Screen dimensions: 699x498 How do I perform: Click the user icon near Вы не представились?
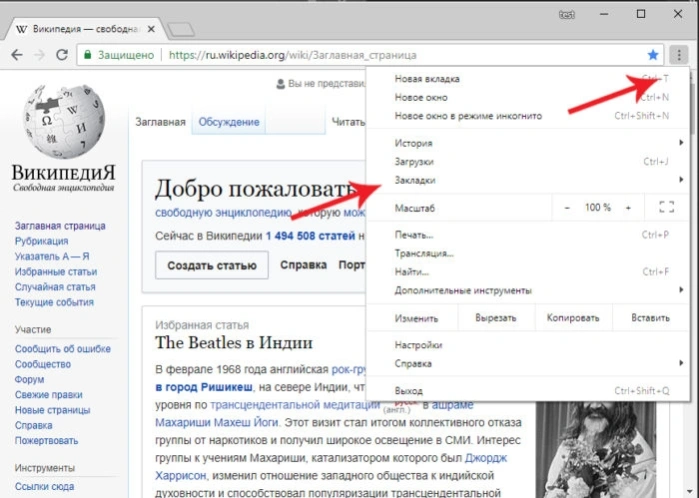click(x=280, y=83)
